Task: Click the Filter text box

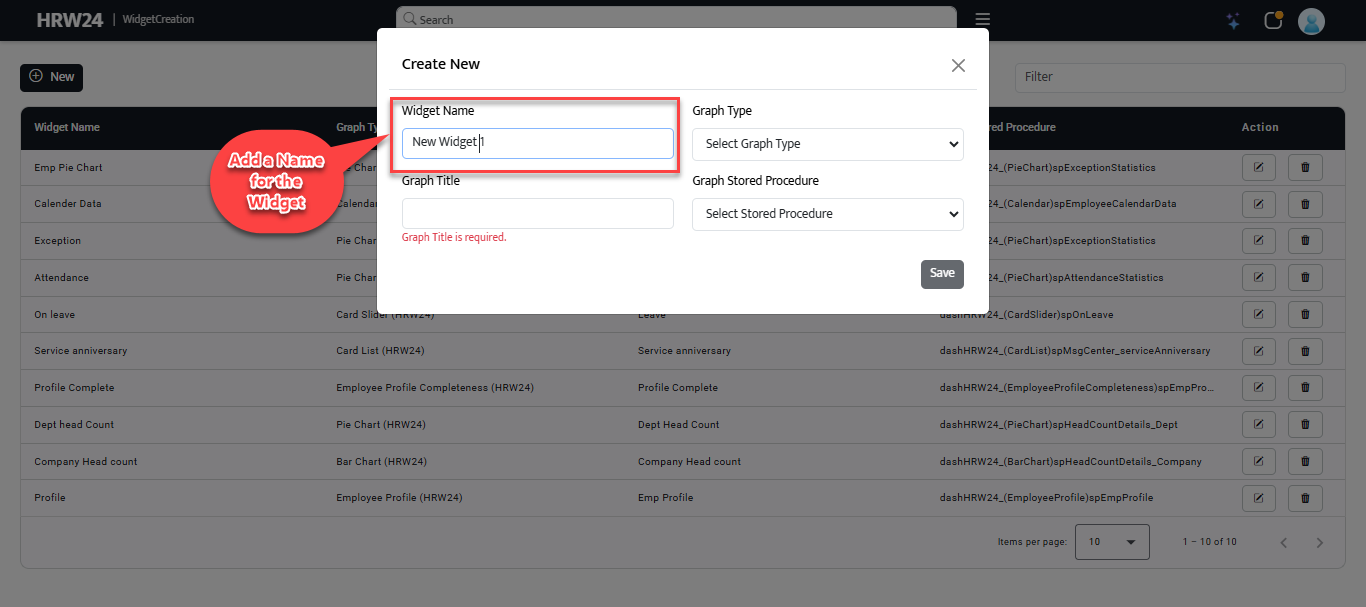Action: 1180,77
